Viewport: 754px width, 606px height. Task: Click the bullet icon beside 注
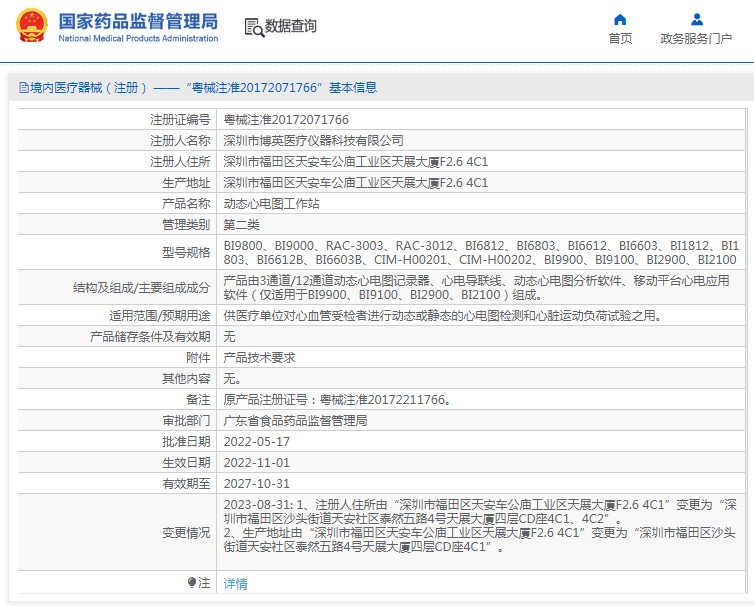pyautogui.click(x=192, y=582)
